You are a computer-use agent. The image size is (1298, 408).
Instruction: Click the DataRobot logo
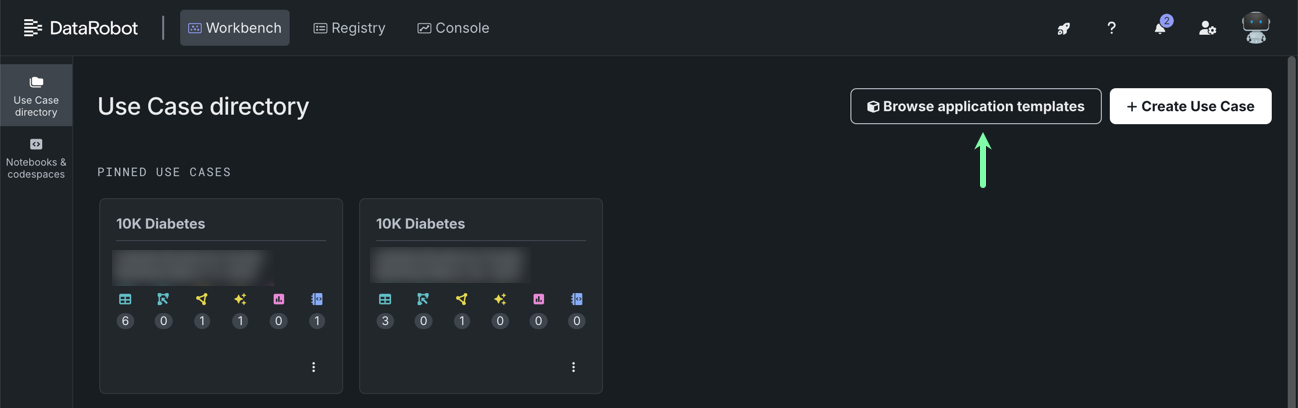[x=81, y=28]
